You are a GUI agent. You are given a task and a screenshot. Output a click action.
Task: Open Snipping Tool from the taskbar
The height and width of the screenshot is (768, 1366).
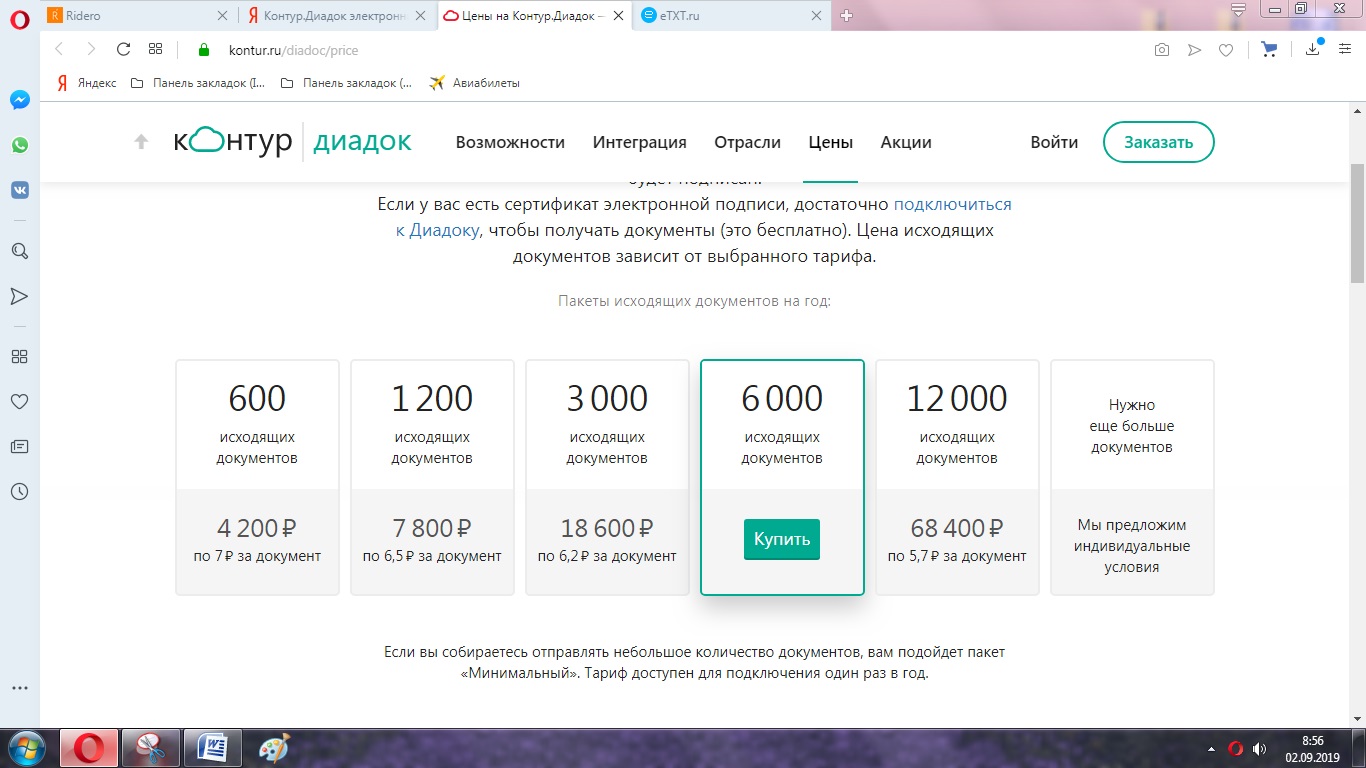click(151, 748)
